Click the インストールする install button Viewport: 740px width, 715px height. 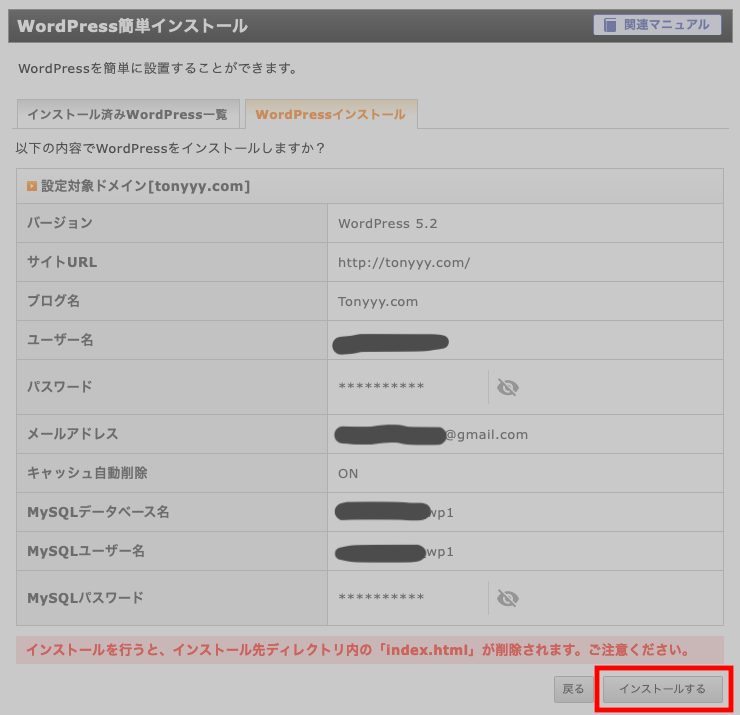[663, 689]
